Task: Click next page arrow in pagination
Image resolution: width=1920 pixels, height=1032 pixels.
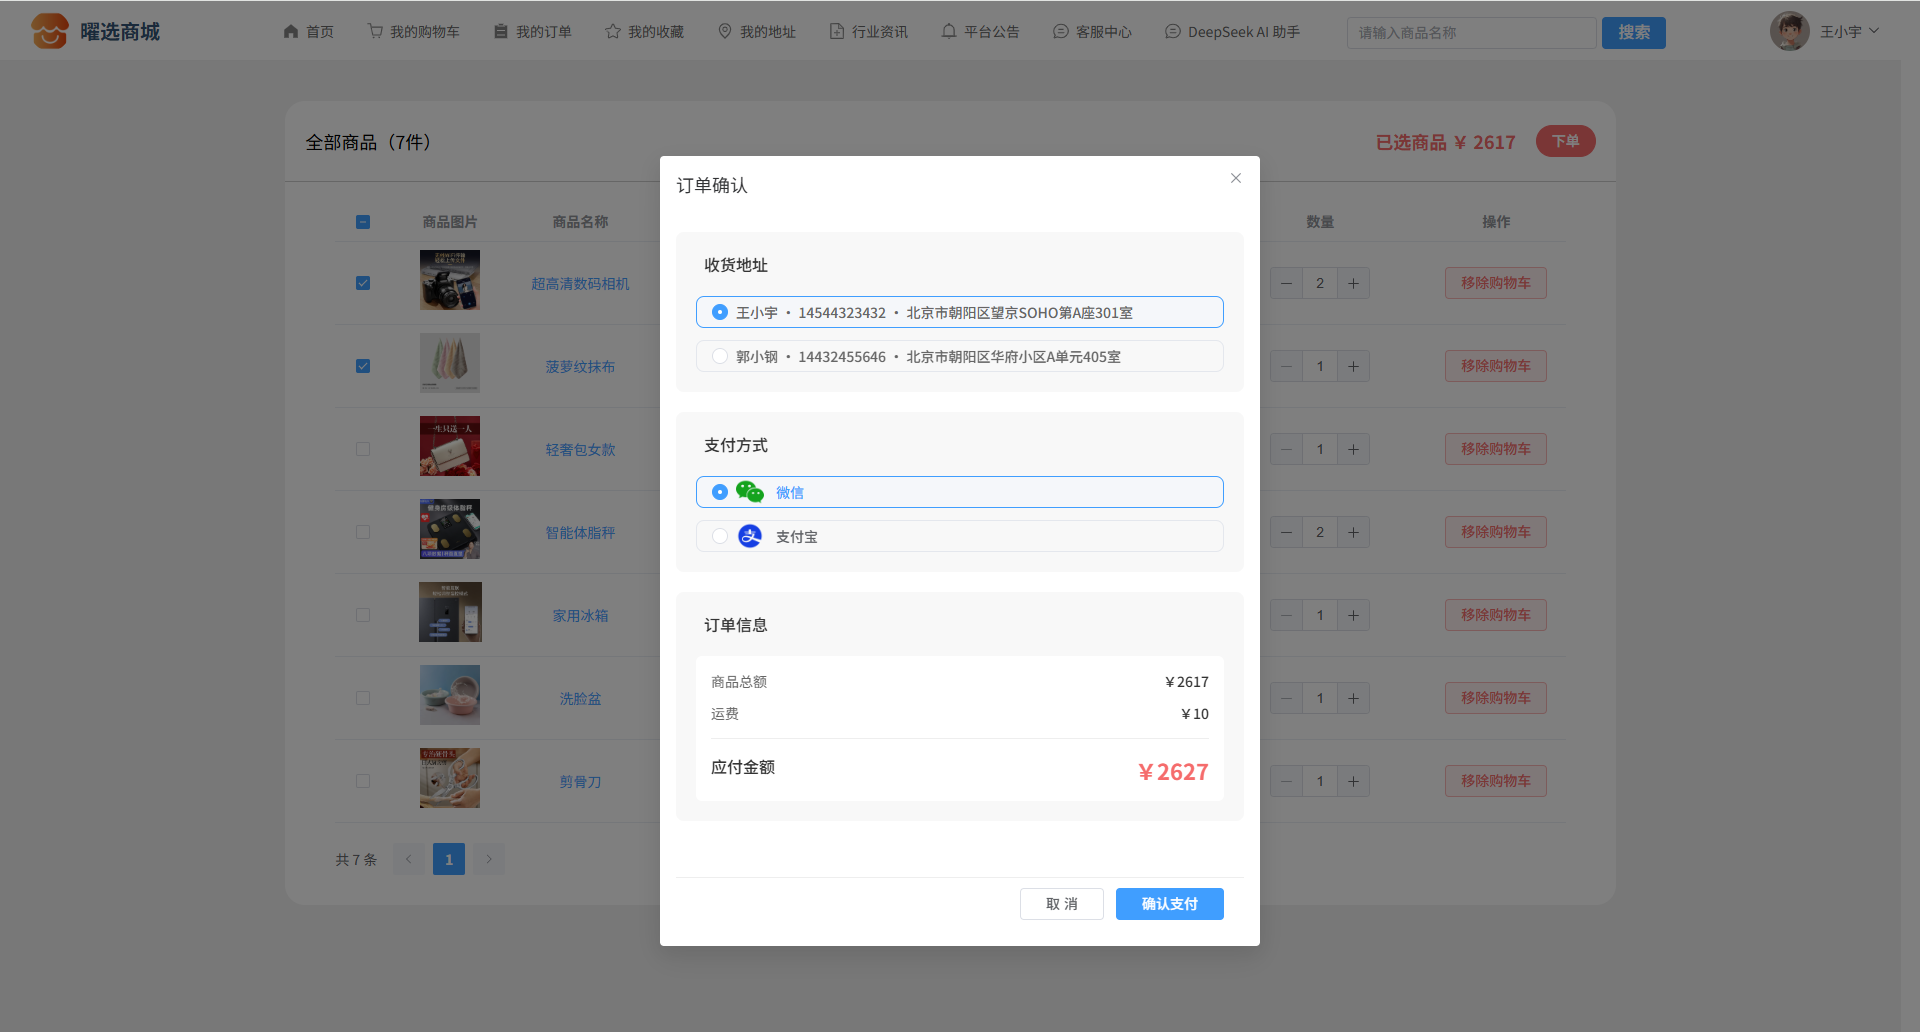Action: [489, 859]
